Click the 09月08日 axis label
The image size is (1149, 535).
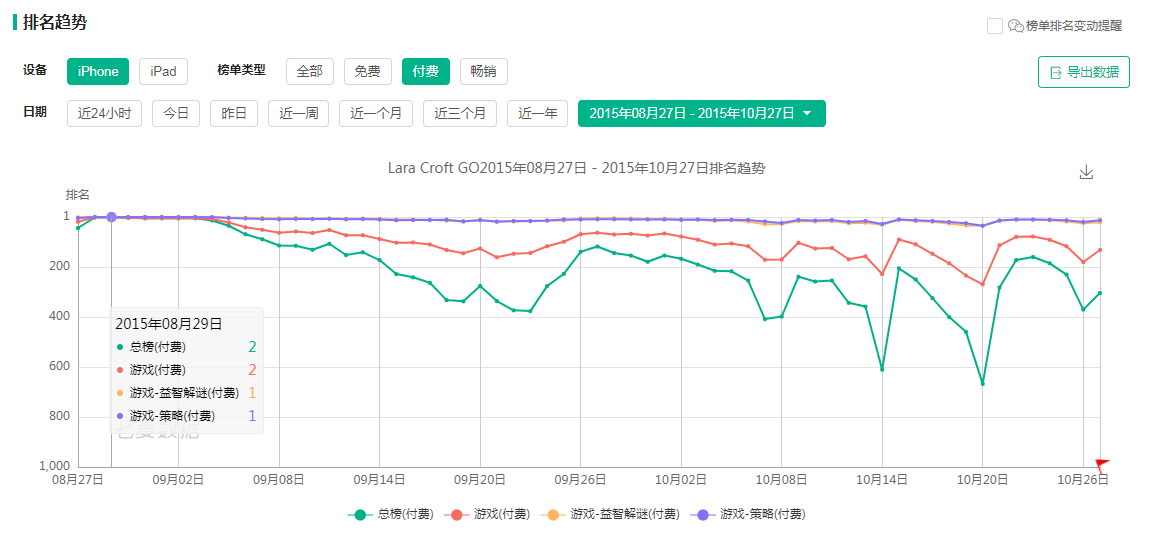pyautogui.click(x=279, y=480)
